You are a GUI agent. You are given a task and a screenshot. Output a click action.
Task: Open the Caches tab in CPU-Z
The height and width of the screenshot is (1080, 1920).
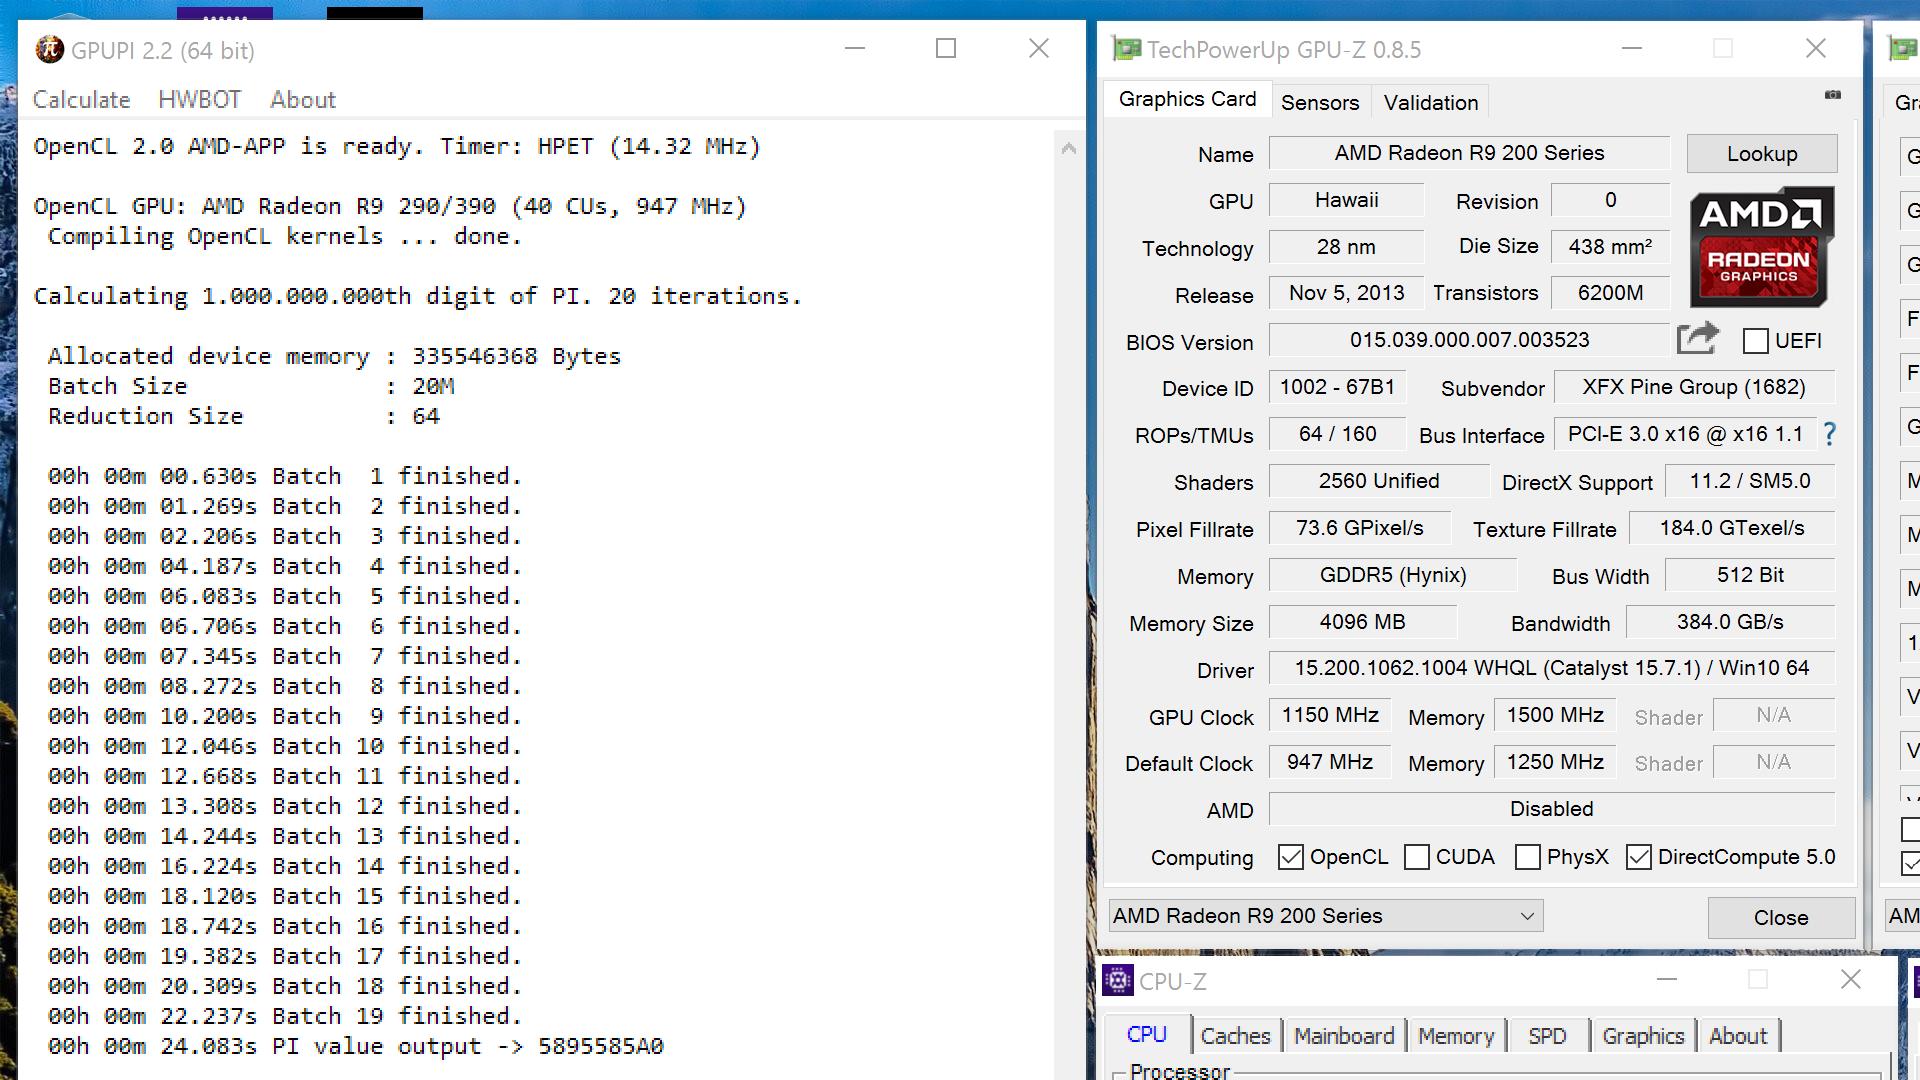[x=1235, y=1036]
